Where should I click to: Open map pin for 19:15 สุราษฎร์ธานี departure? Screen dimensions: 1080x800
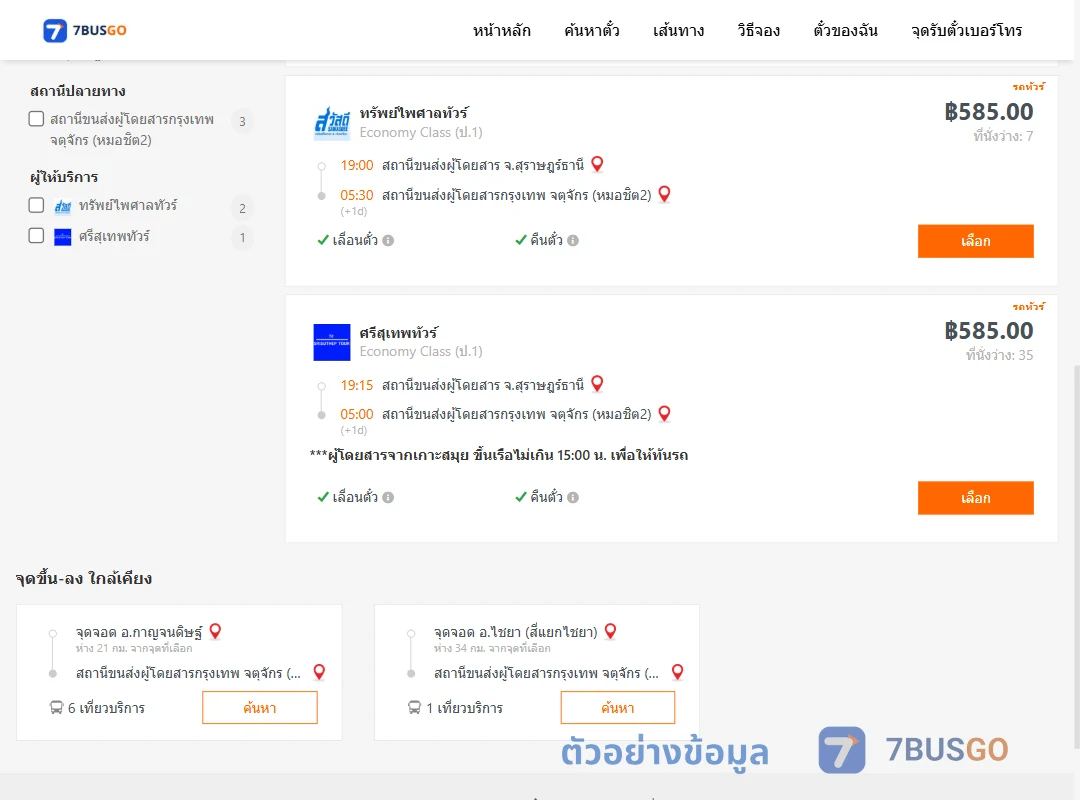(597, 384)
